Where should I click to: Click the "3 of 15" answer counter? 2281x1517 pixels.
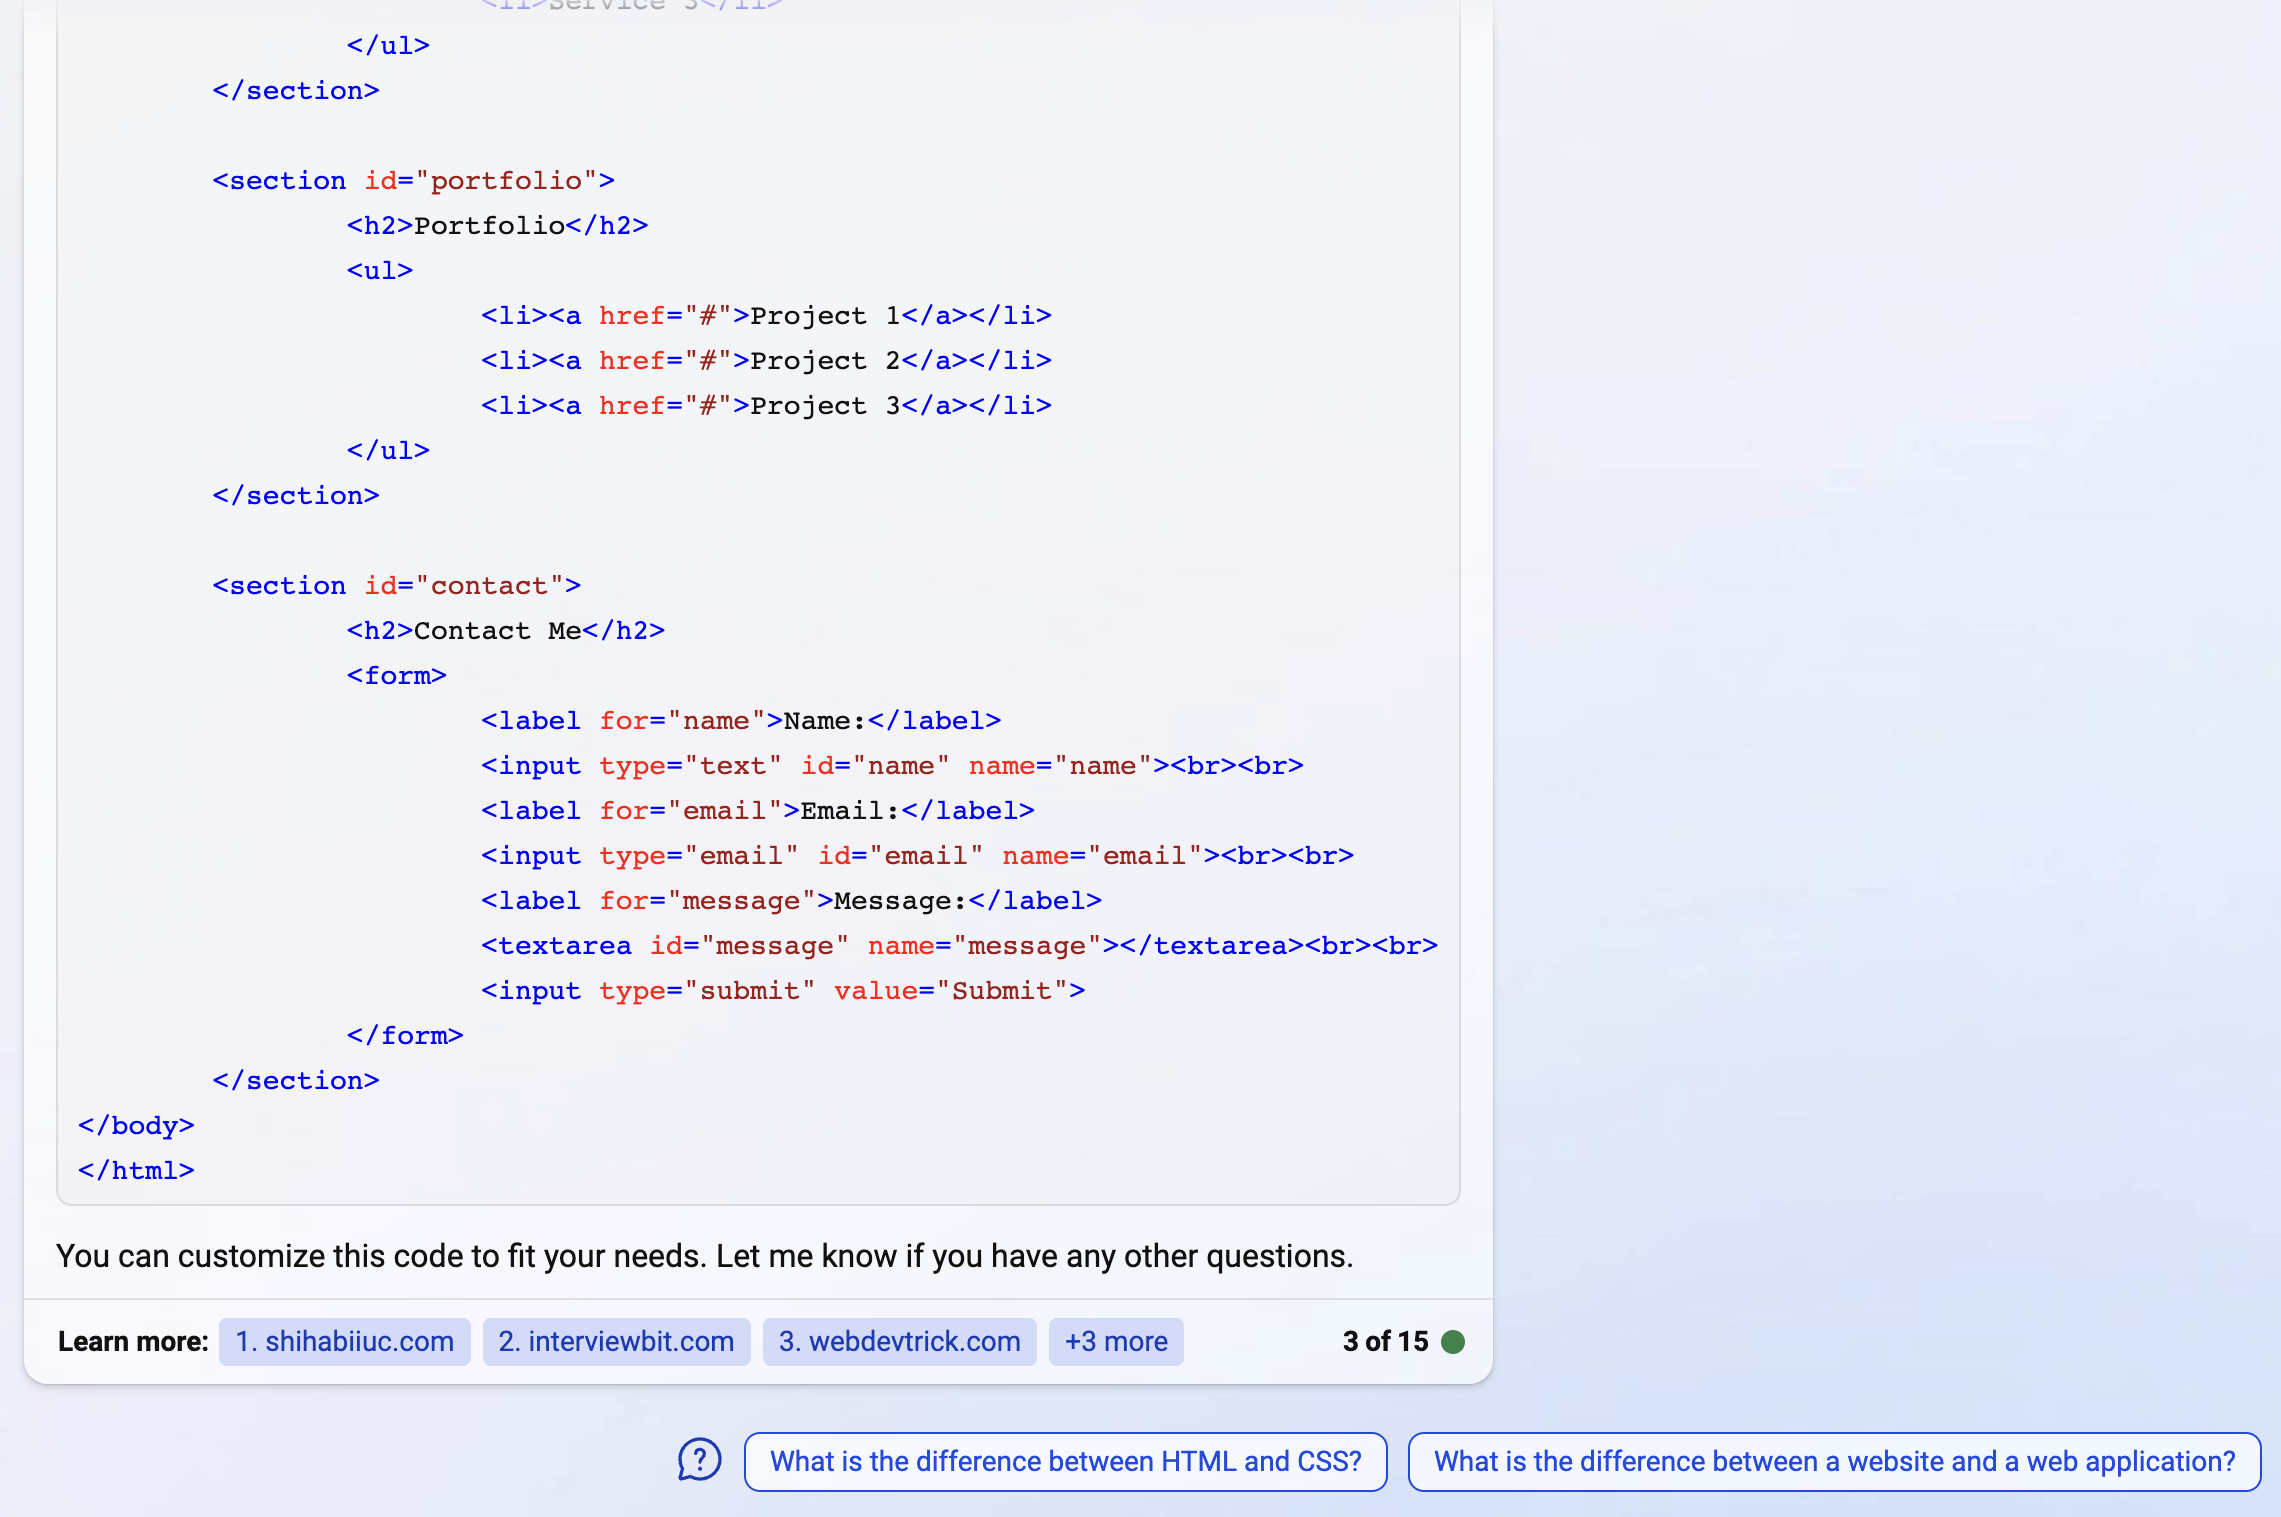[x=1384, y=1341]
